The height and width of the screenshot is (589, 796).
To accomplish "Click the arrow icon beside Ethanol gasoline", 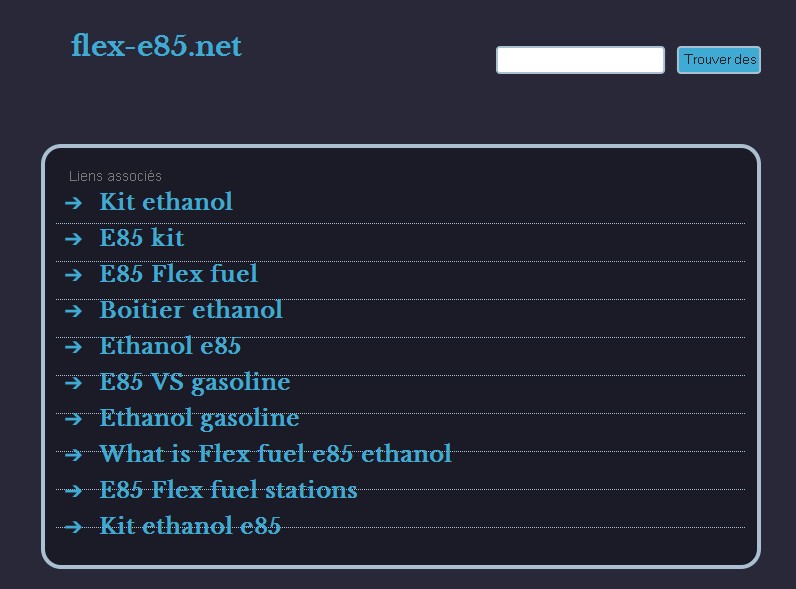I will coord(73,419).
